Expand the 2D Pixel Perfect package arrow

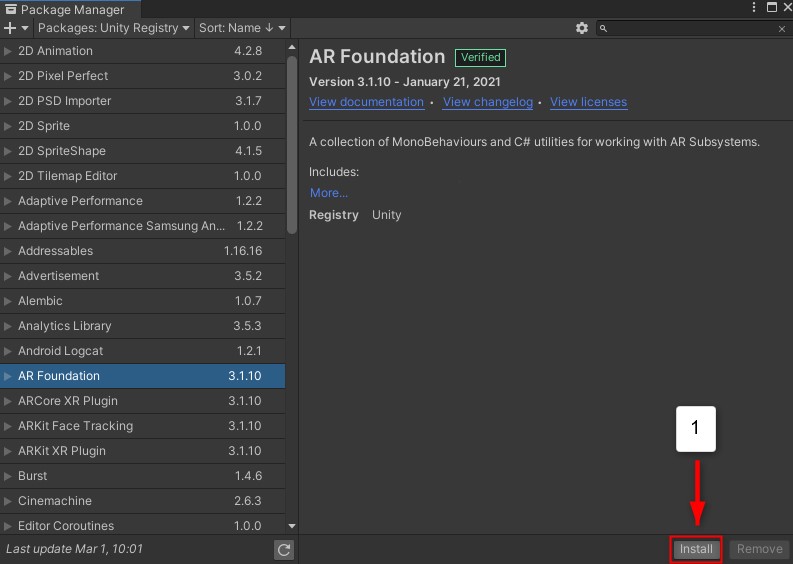click(8, 76)
